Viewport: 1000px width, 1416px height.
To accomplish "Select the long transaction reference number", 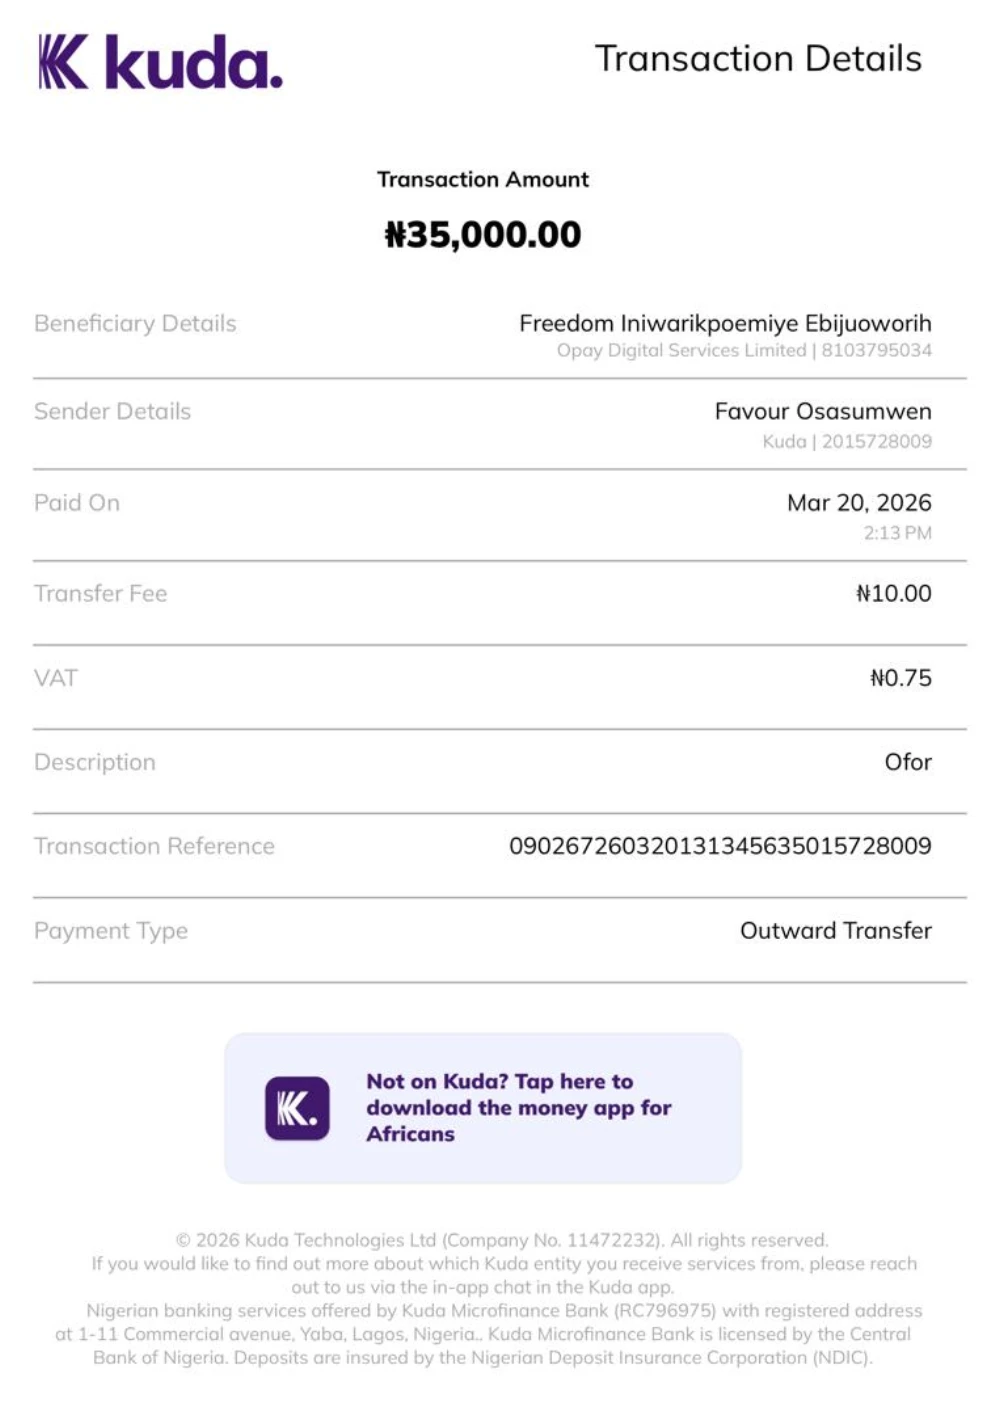I will tap(720, 846).
